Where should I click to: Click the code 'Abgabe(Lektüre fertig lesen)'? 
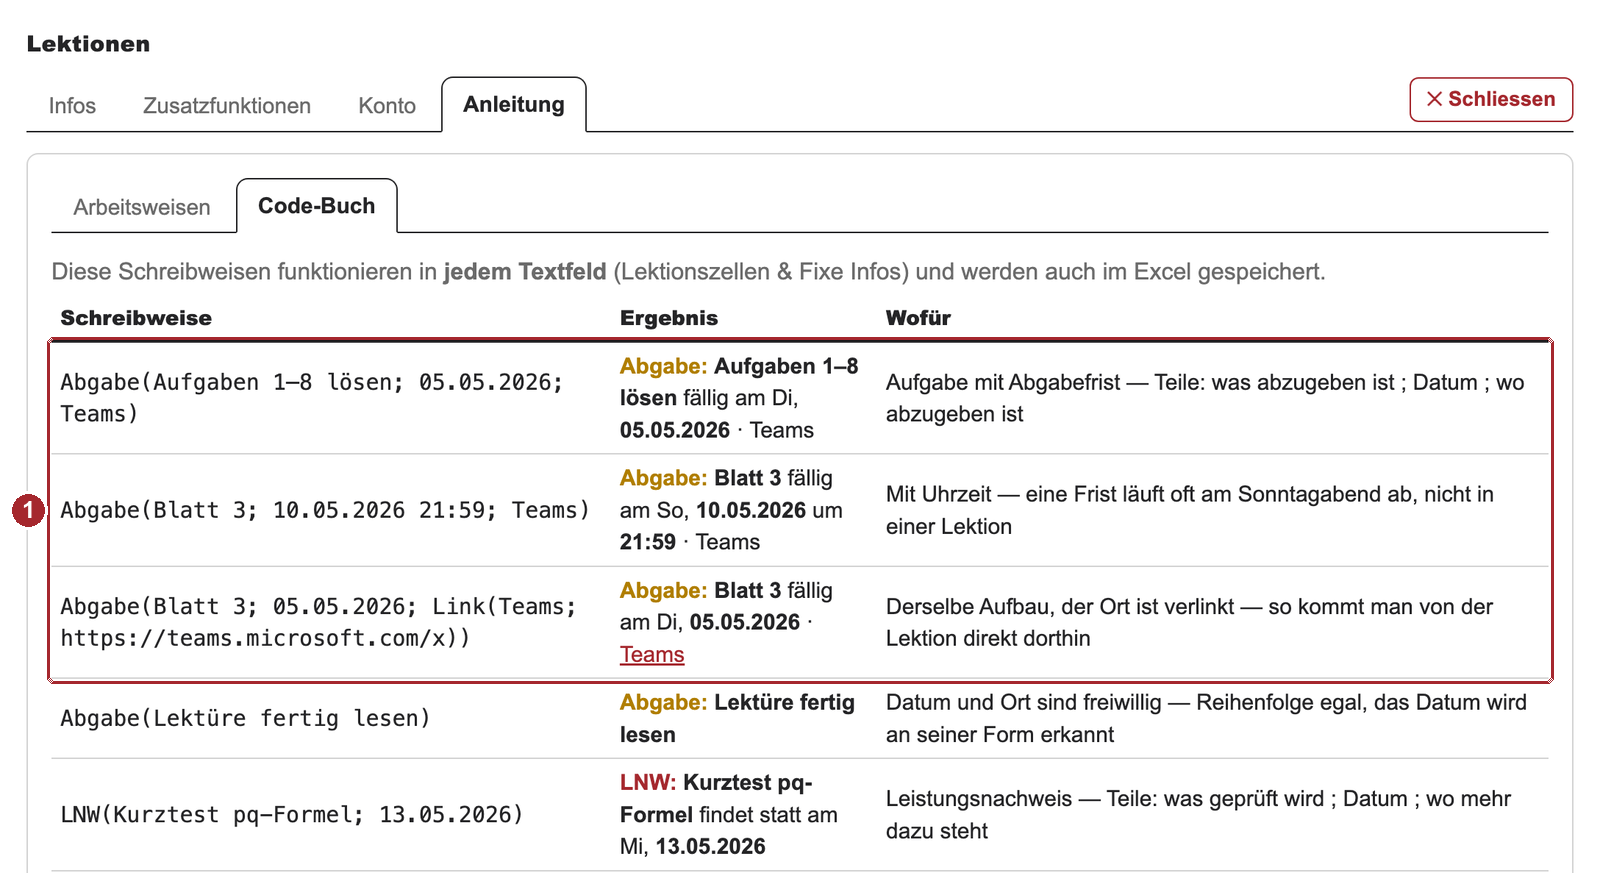[245, 718]
